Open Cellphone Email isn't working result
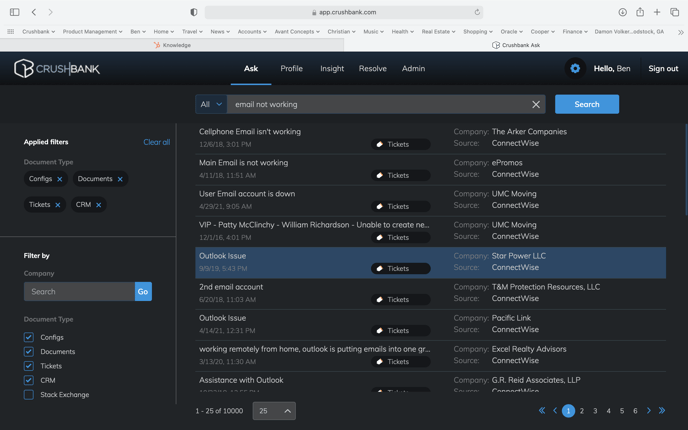 (430, 138)
